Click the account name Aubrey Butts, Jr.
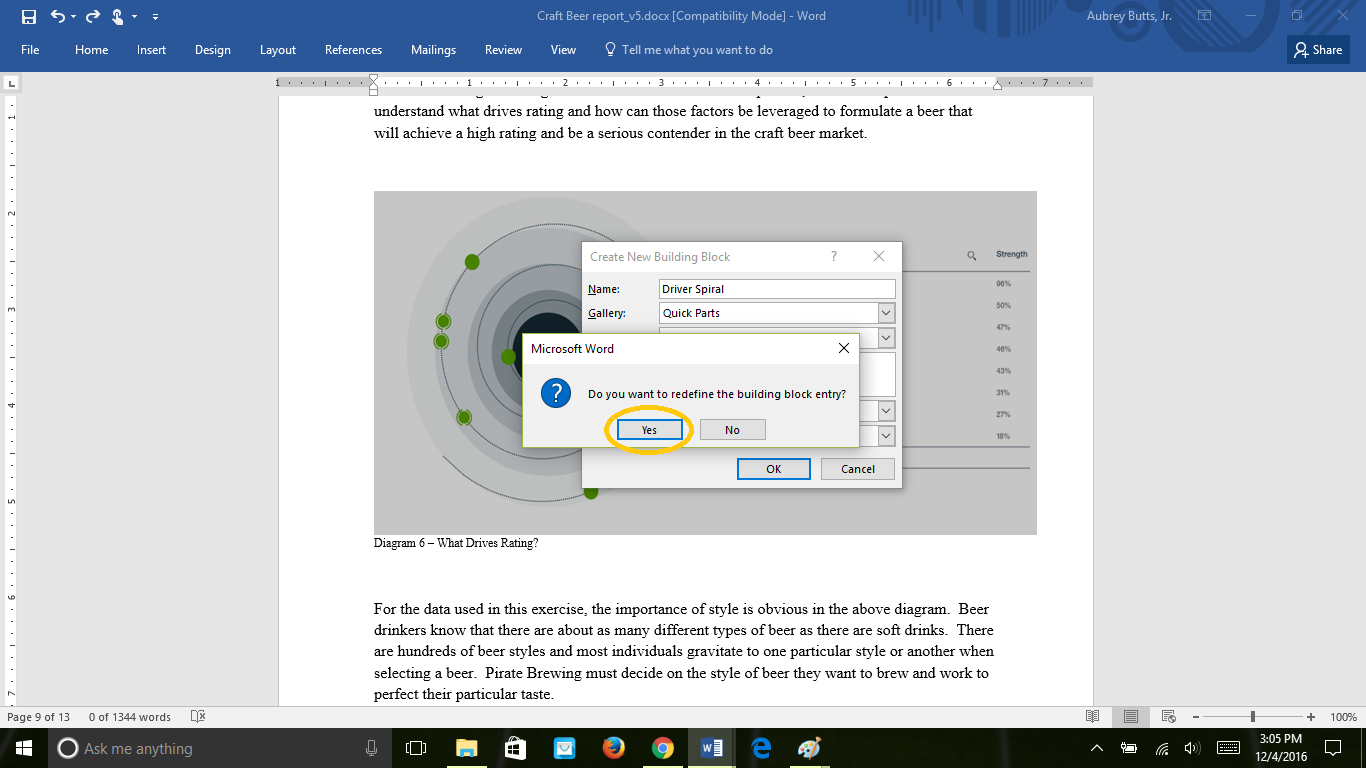This screenshot has height=768, width=1366. (1129, 16)
